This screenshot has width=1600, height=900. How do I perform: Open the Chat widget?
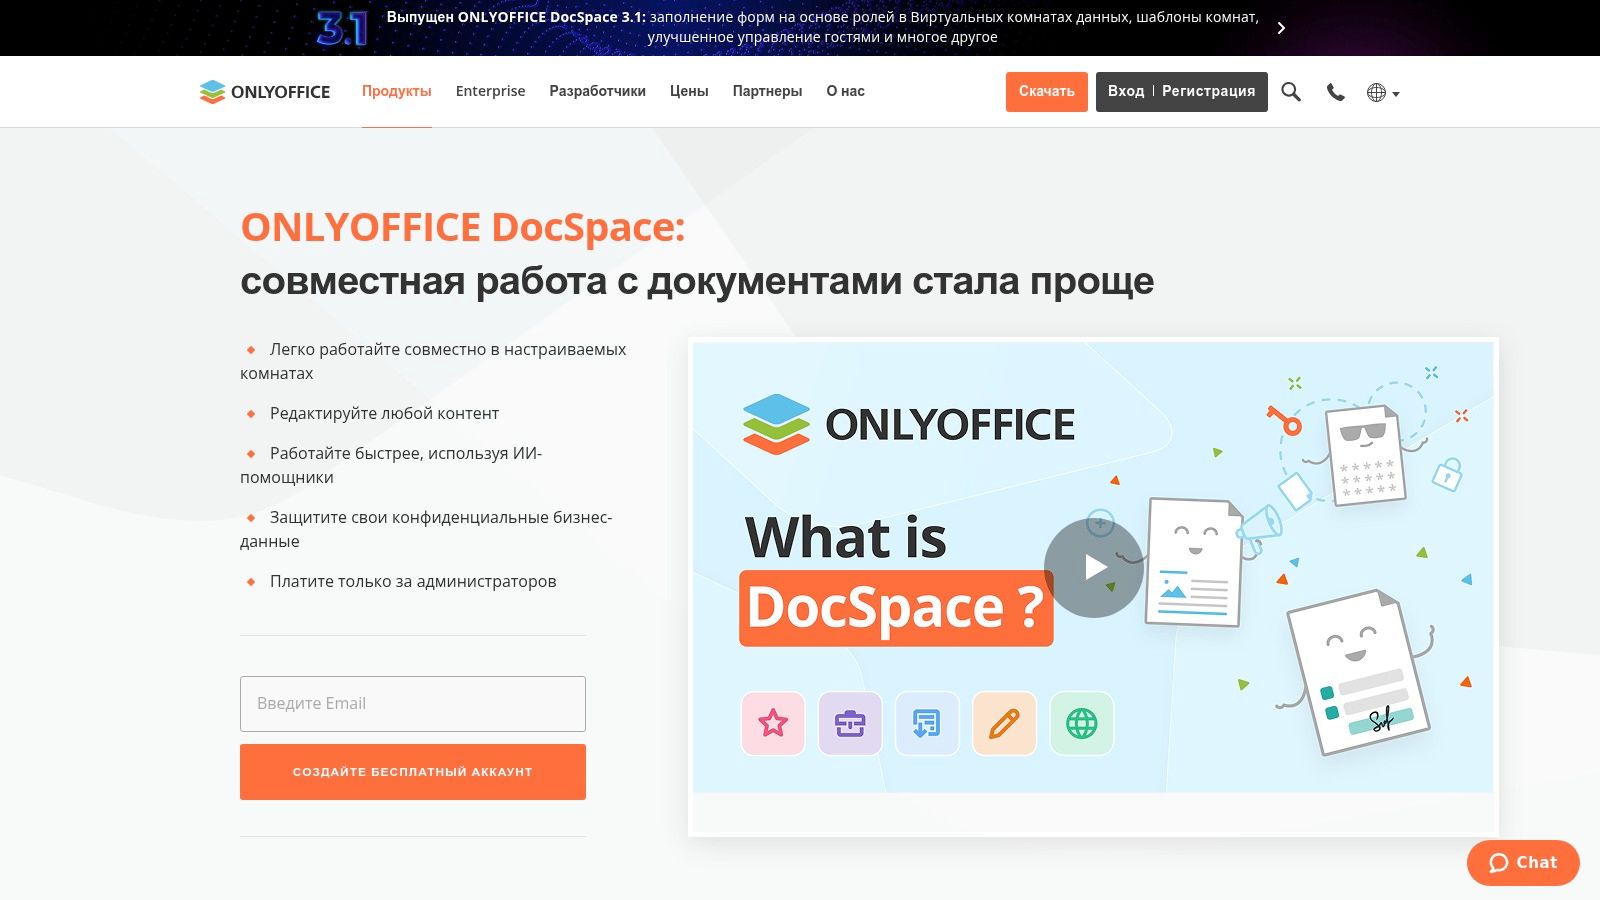pyautogui.click(x=1523, y=863)
